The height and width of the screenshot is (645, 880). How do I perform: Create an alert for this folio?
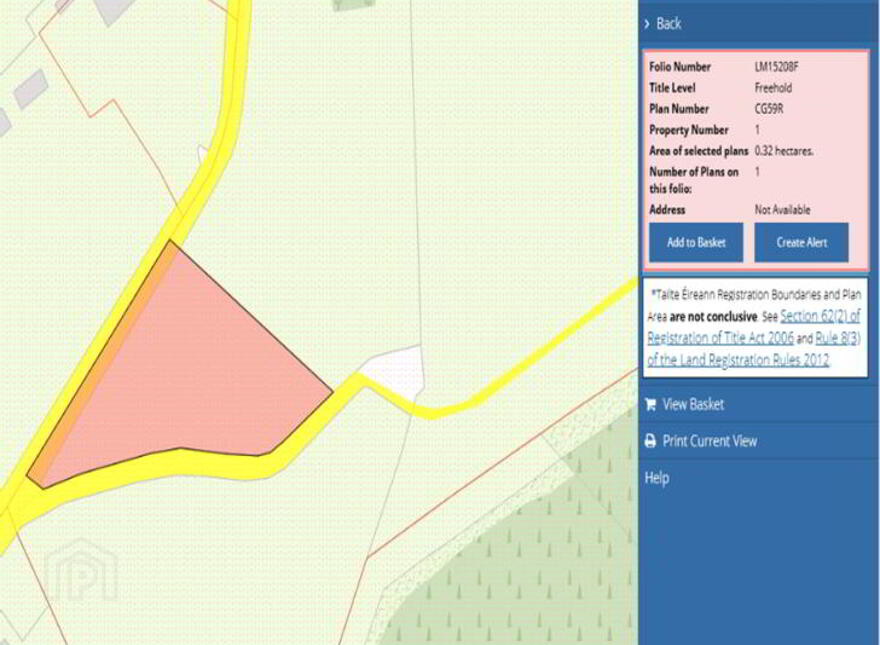pos(801,243)
